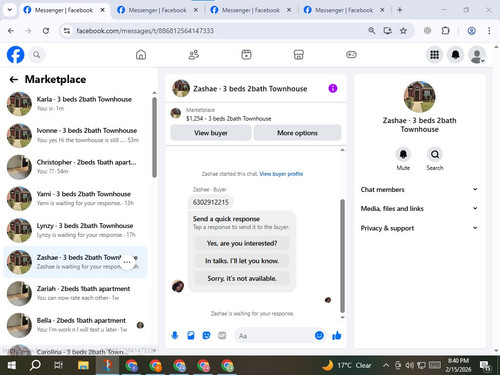500x375 pixels.
Task: Expand the Chat members section
Action: (419, 189)
